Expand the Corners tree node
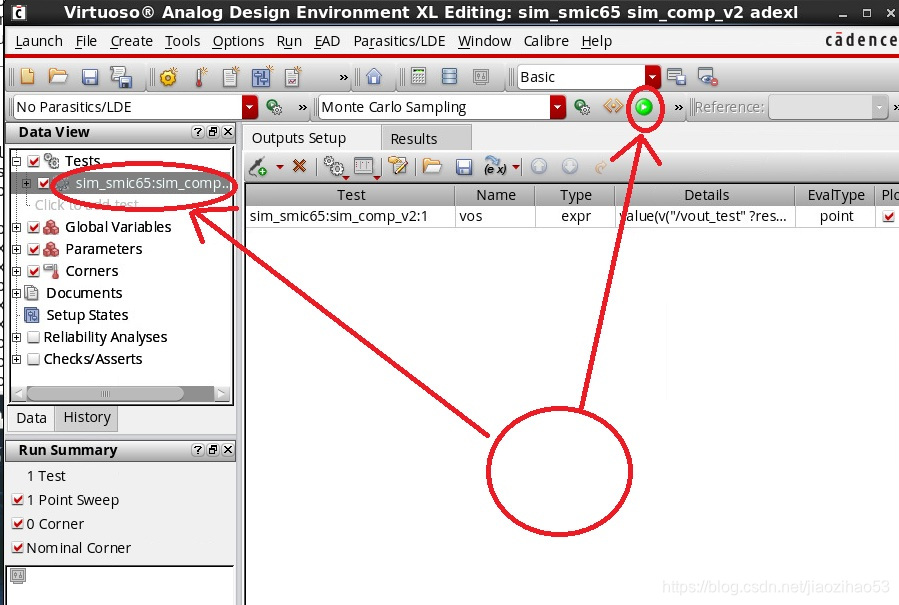 click(17, 271)
